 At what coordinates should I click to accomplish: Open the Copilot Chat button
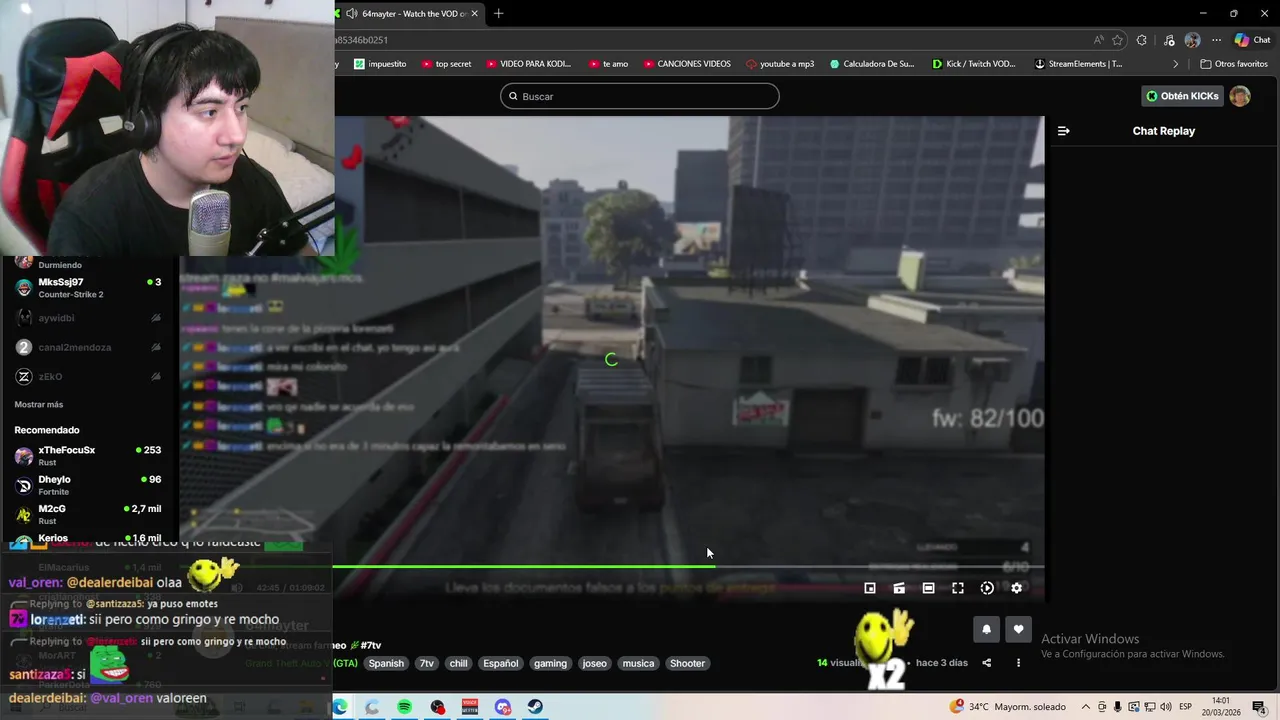point(1253,40)
